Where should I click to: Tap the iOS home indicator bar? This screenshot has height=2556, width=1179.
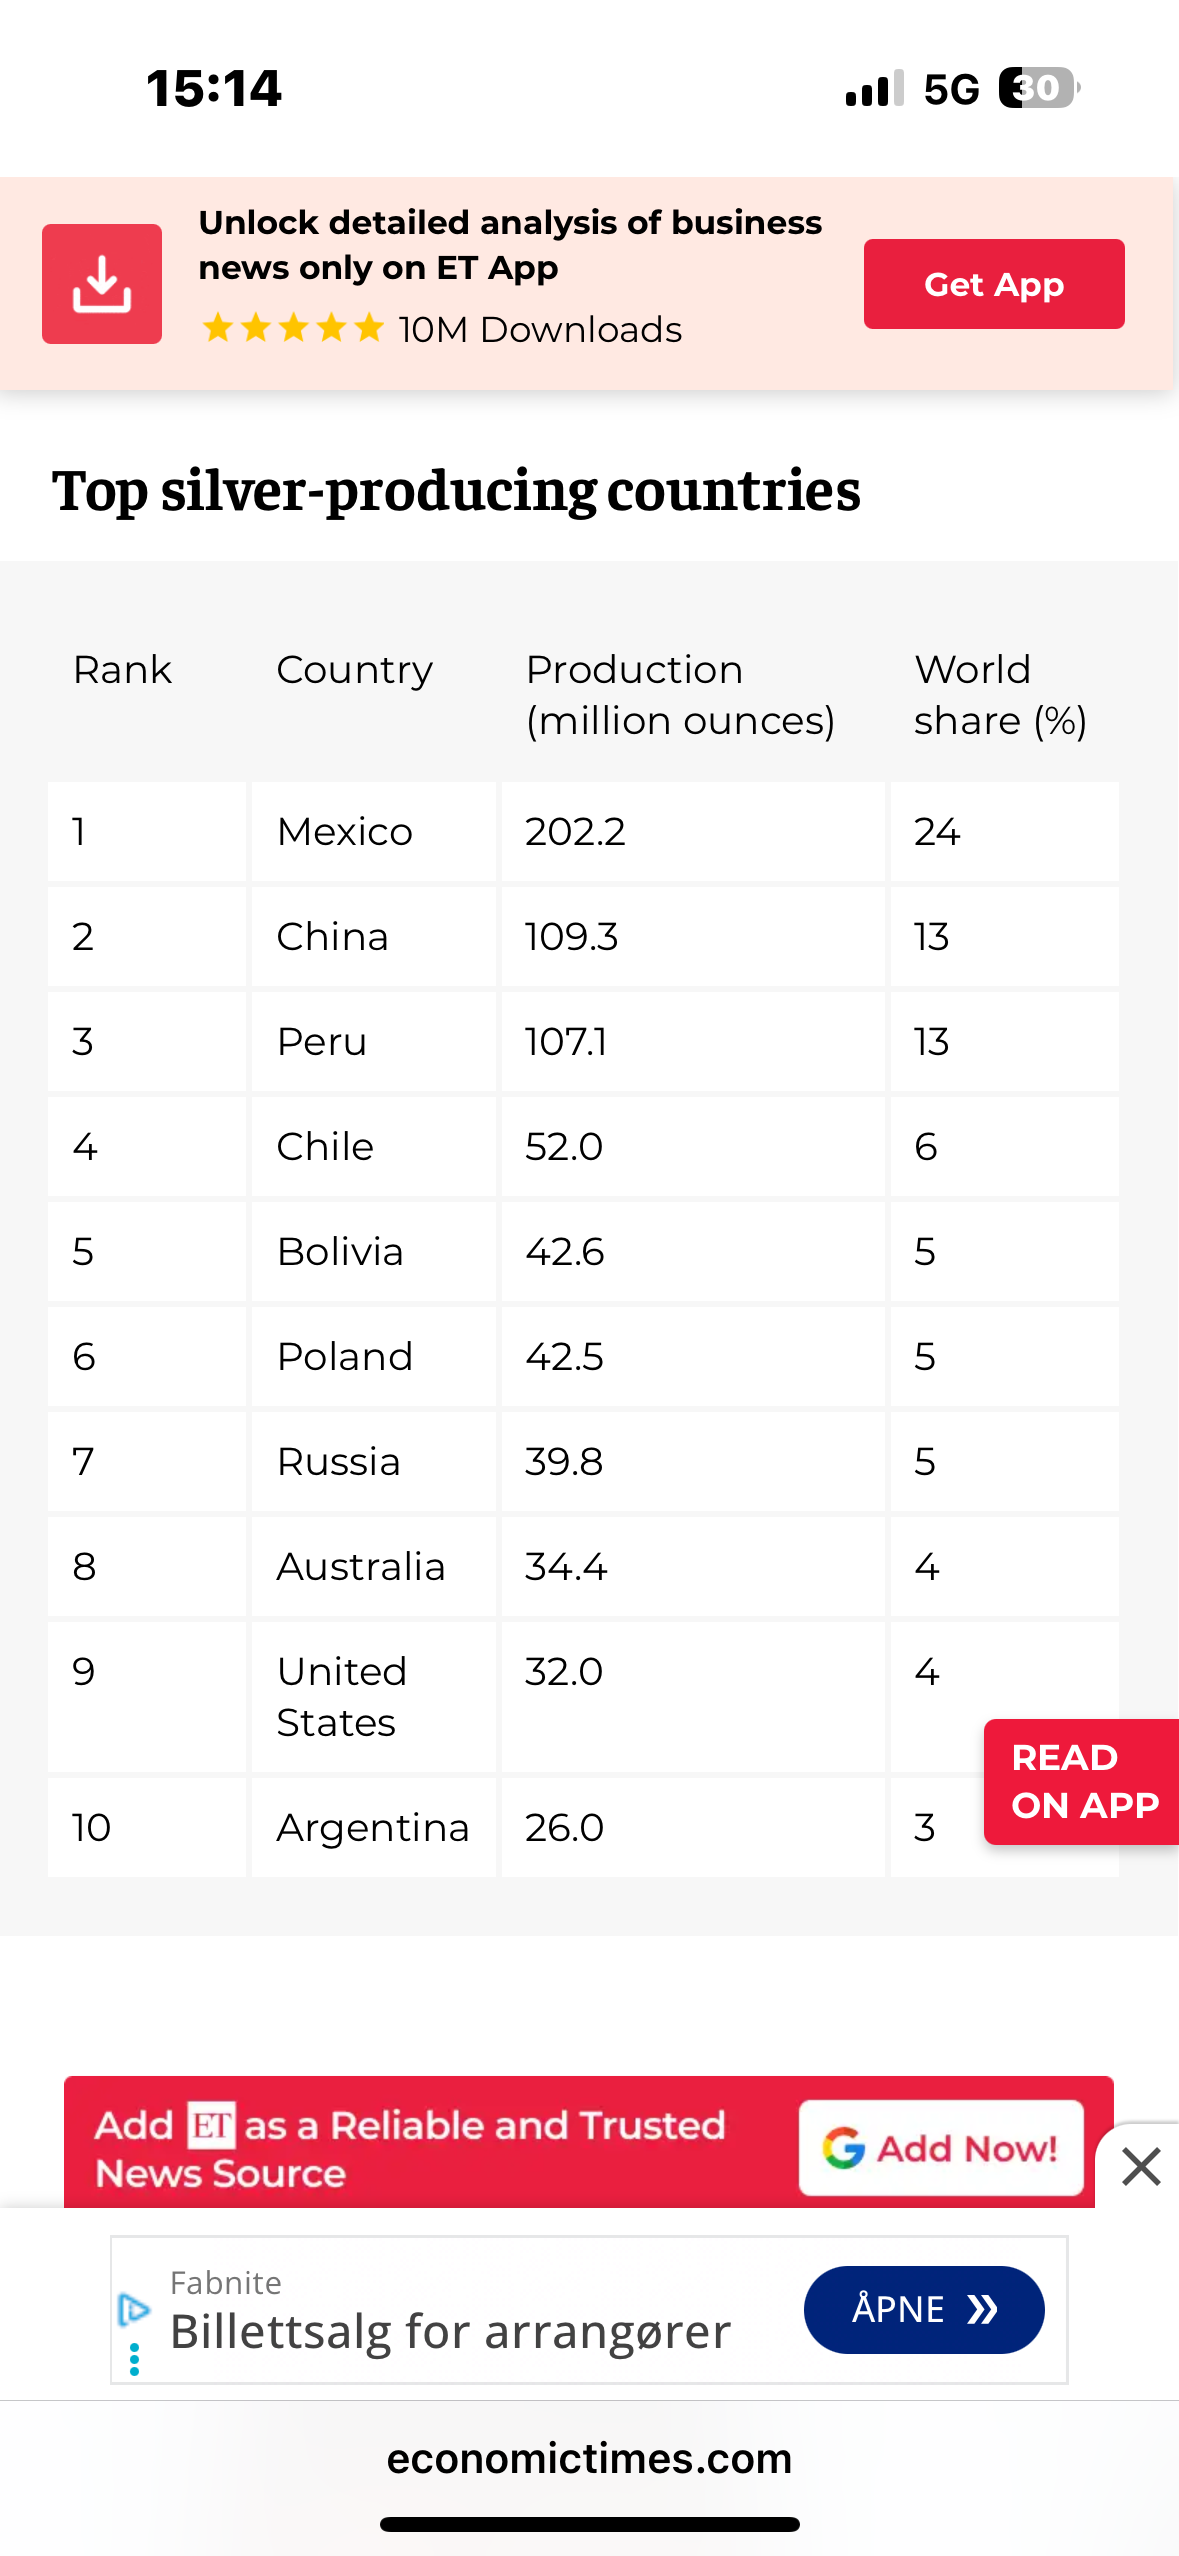pos(589,2524)
